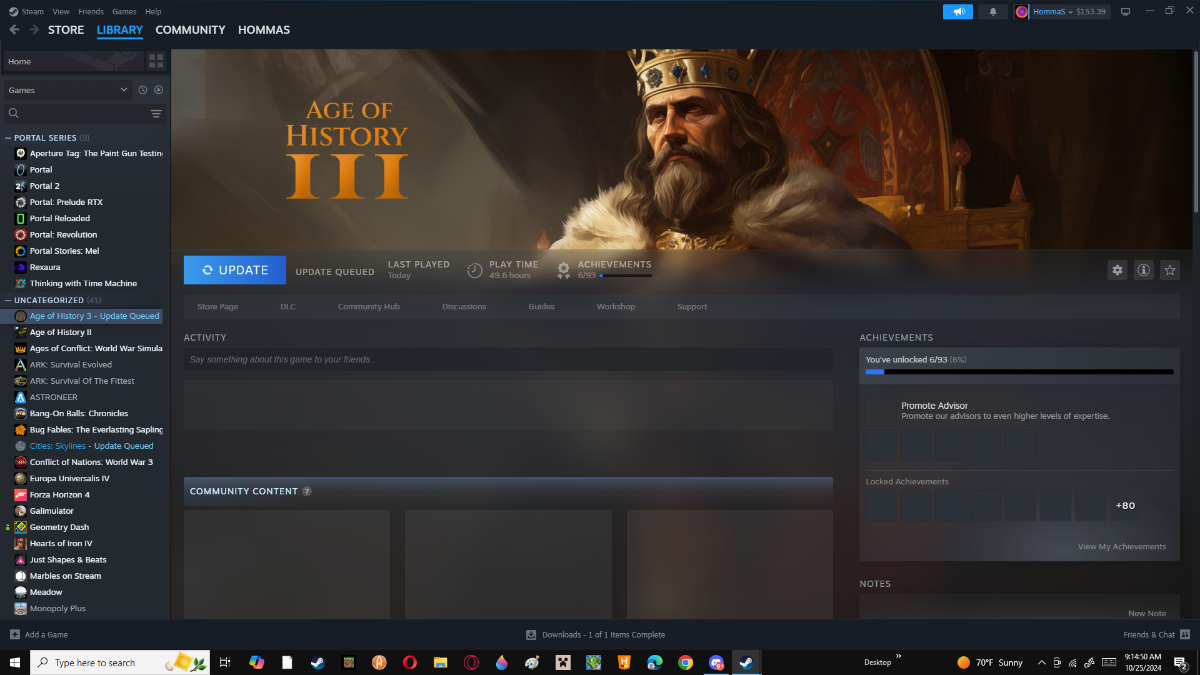Switch library to grid collections view
Viewport: 1200px width, 675px height.
(156, 61)
